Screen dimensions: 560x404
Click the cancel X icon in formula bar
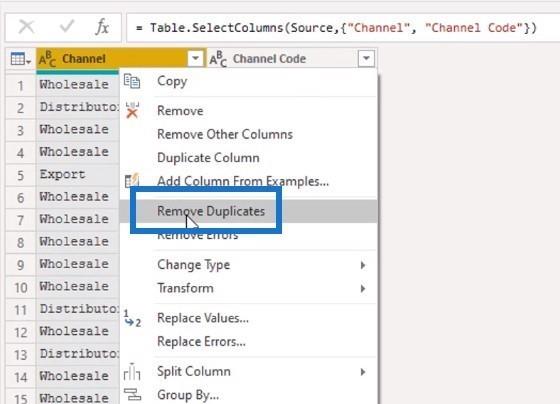pyautogui.click(x=26, y=27)
